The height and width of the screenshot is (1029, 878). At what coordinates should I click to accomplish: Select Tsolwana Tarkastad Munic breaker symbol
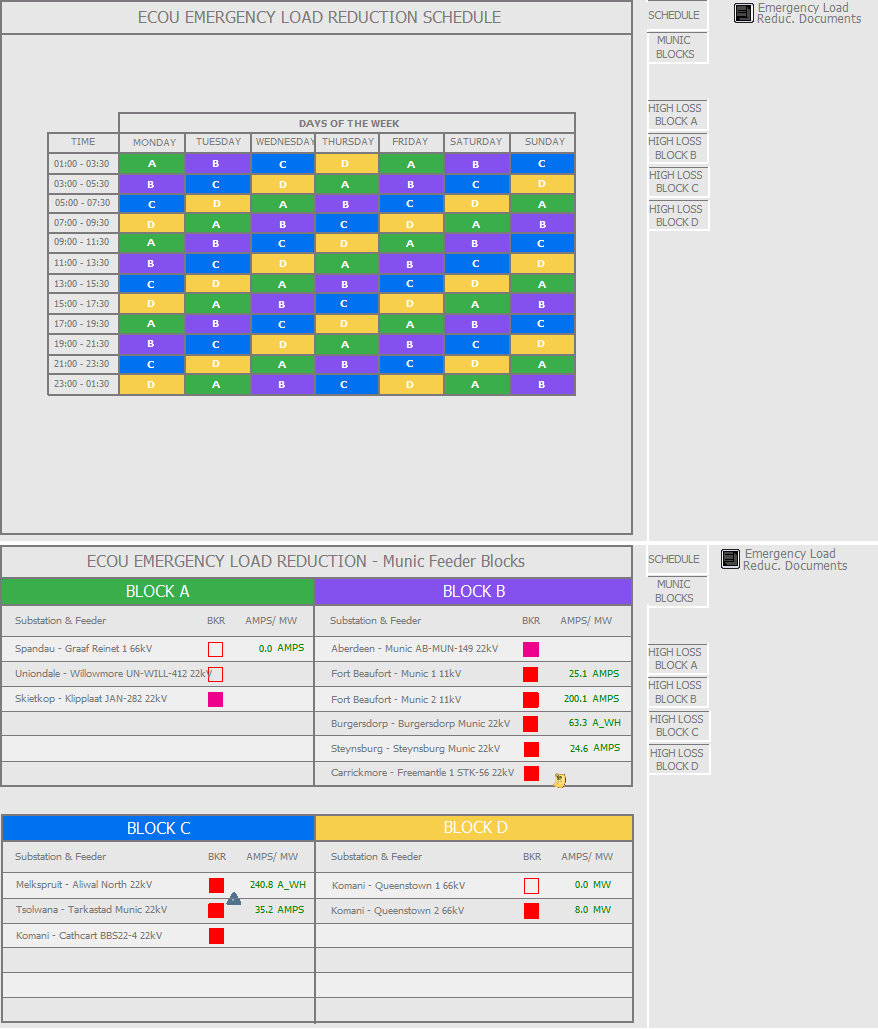(x=216, y=911)
